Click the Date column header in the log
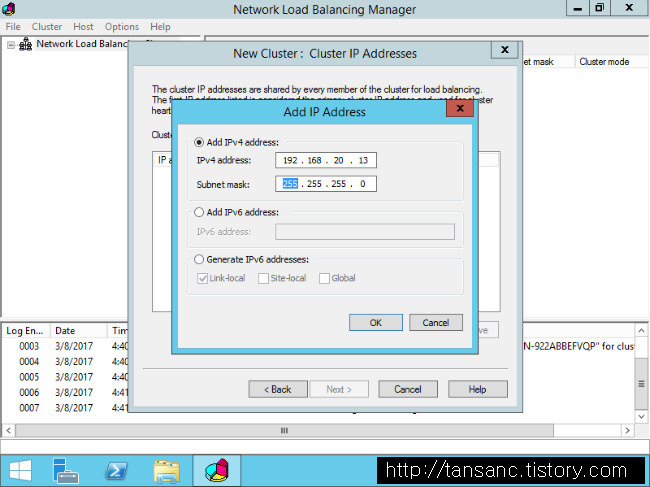This screenshot has width=650, height=487. click(78, 331)
